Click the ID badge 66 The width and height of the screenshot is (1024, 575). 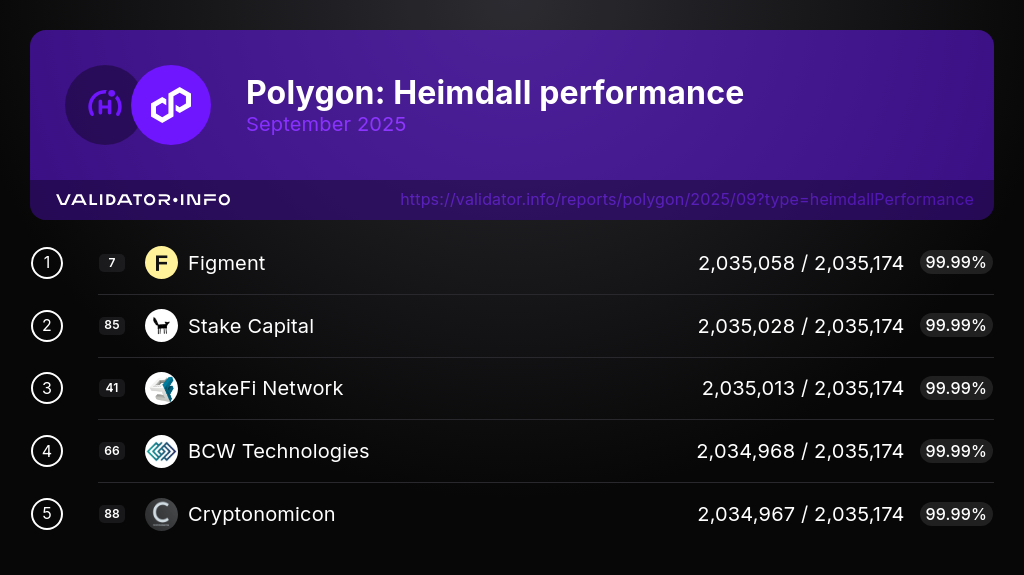[112, 451]
